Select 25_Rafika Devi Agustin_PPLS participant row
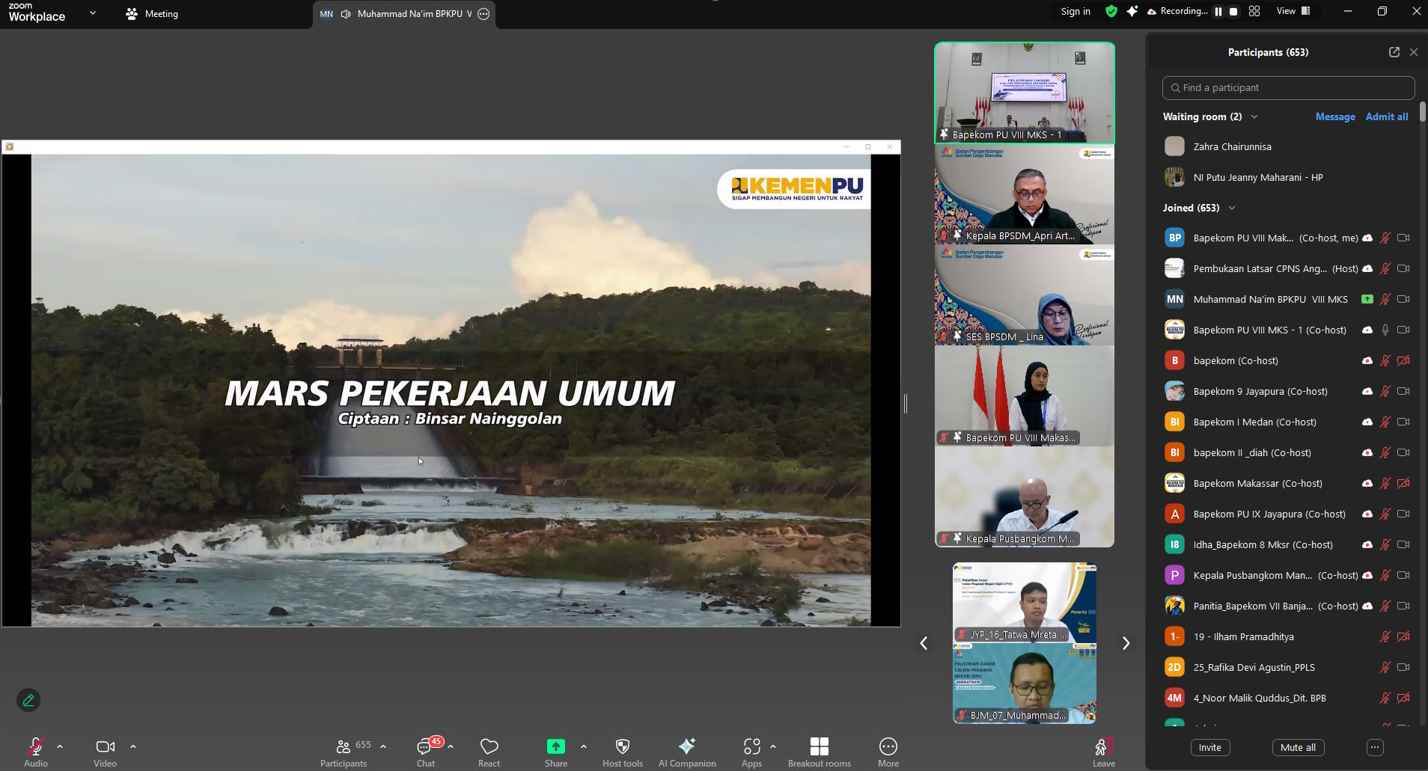Image resolution: width=1428 pixels, height=771 pixels. (x=1288, y=667)
